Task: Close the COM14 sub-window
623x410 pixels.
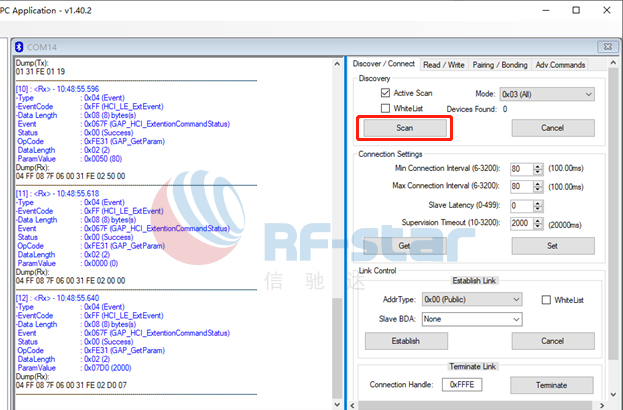Action: [607, 46]
